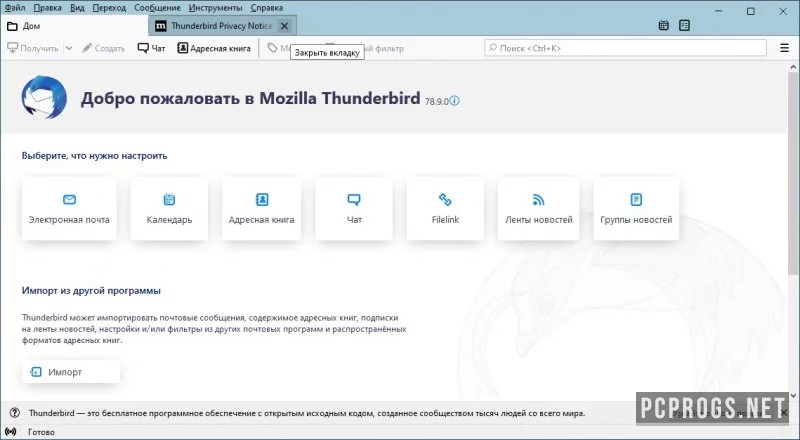Click Создать new message button
The image size is (800, 440).
pyautogui.click(x=103, y=48)
